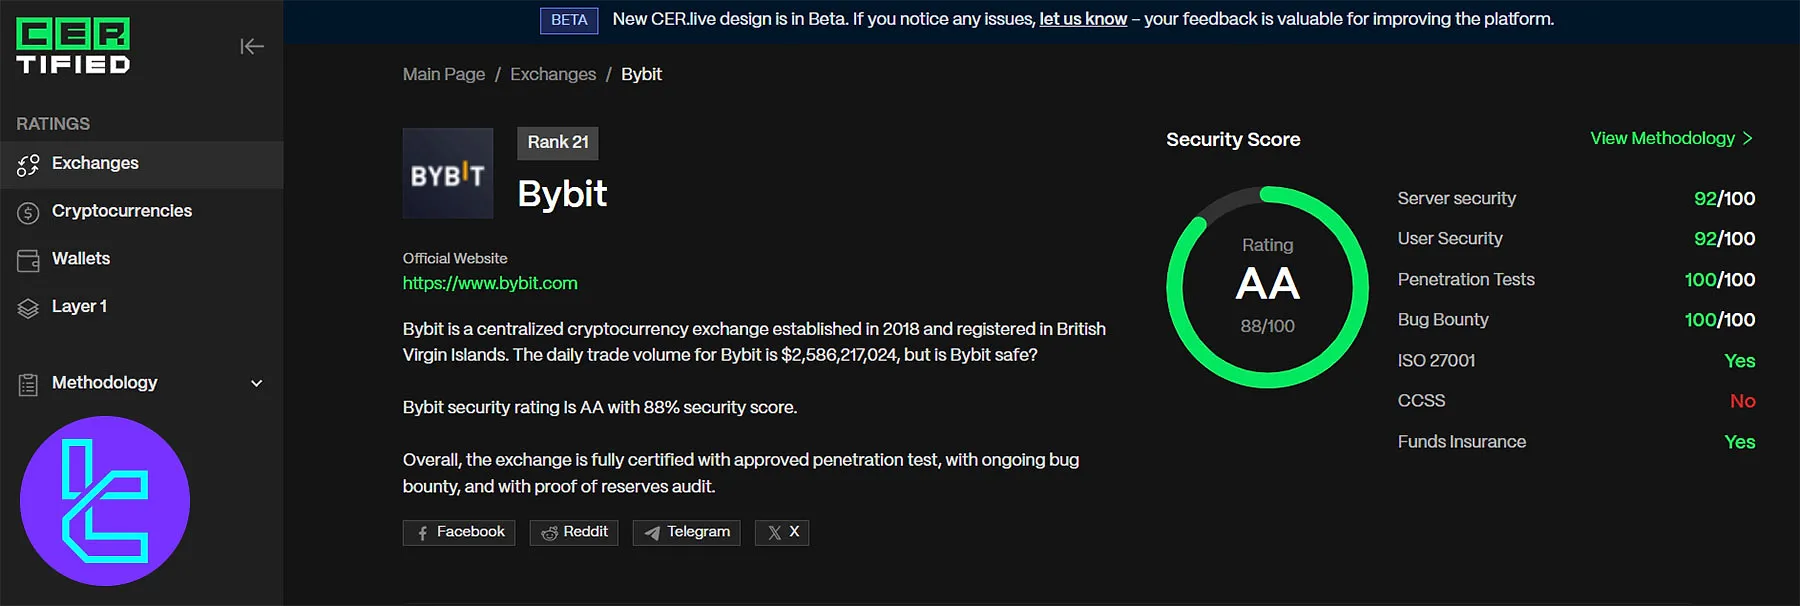Share via Facebook button

(x=459, y=532)
